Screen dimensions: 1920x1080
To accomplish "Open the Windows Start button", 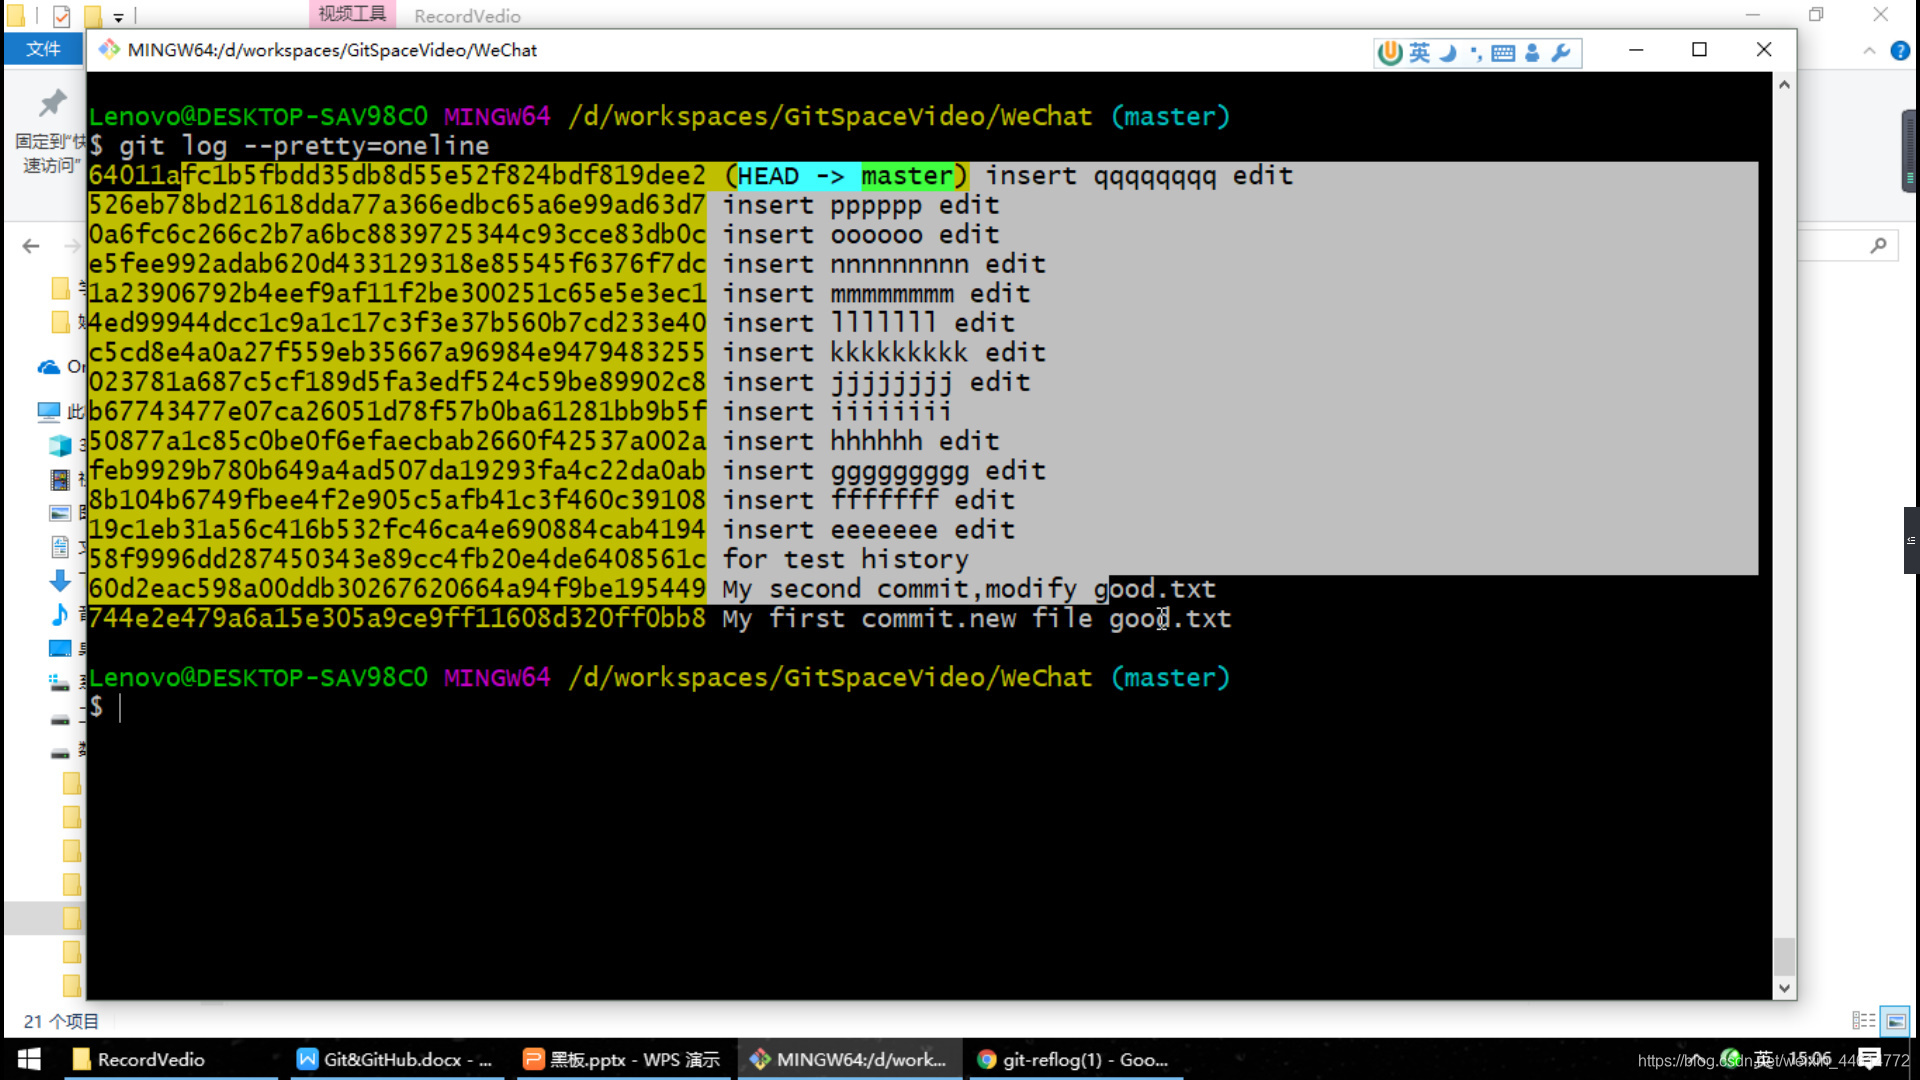I will click(x=29, y=1059).
